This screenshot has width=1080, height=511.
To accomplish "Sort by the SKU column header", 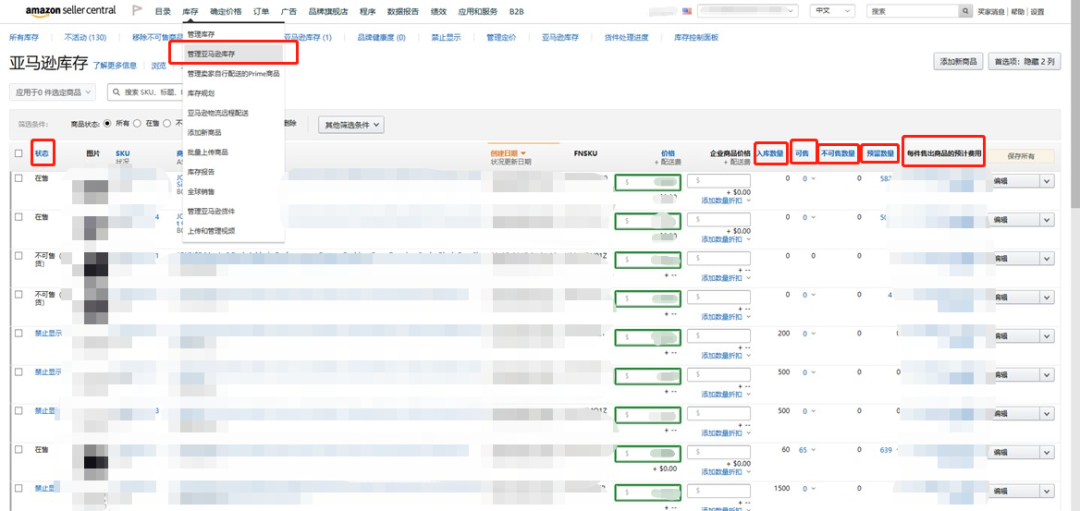I will point(123,154).
